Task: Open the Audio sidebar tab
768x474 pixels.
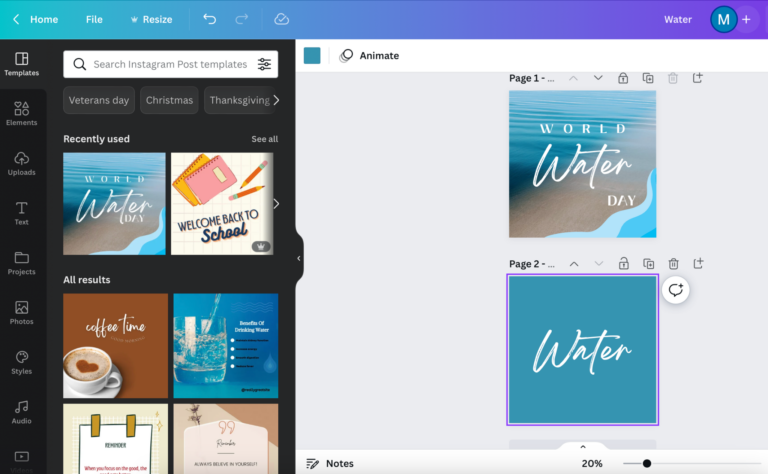Action: [22, 412]
